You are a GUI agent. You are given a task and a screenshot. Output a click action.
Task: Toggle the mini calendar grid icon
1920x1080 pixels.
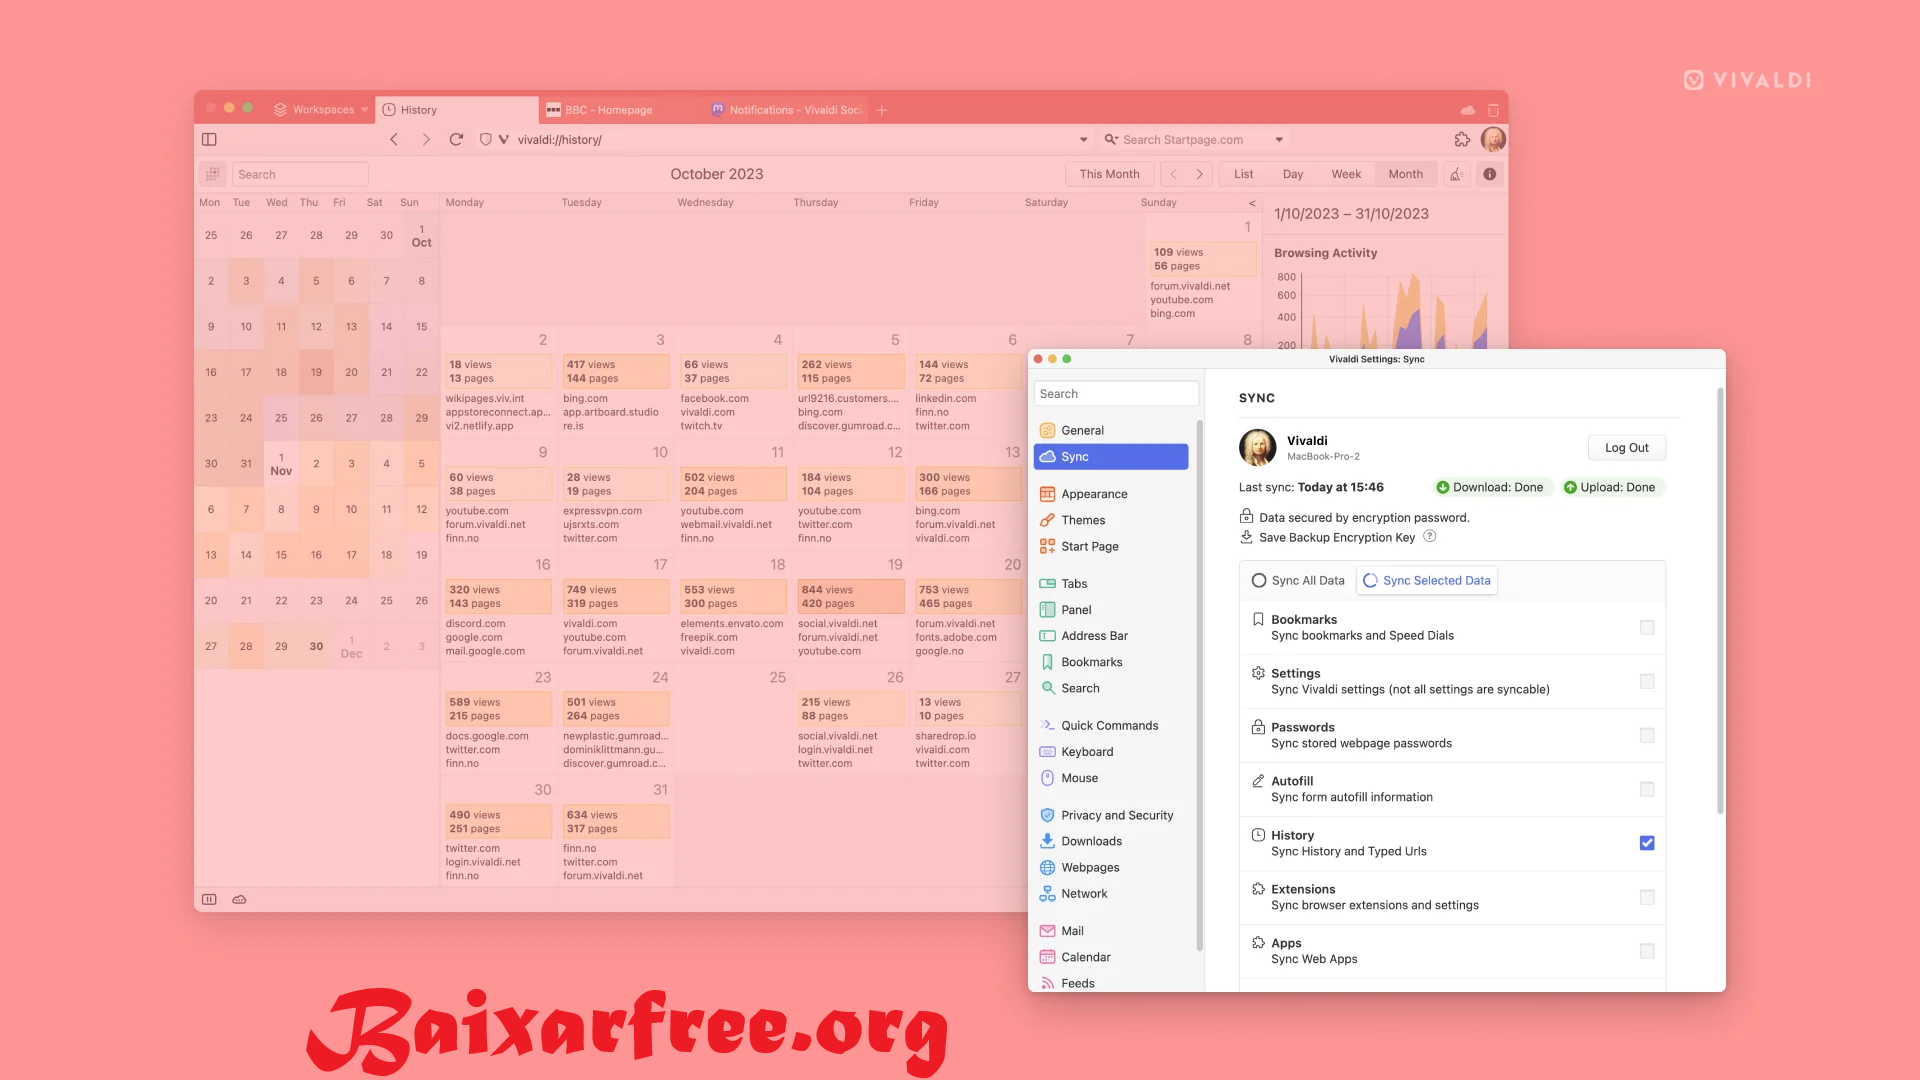click(x=213, y=174)
